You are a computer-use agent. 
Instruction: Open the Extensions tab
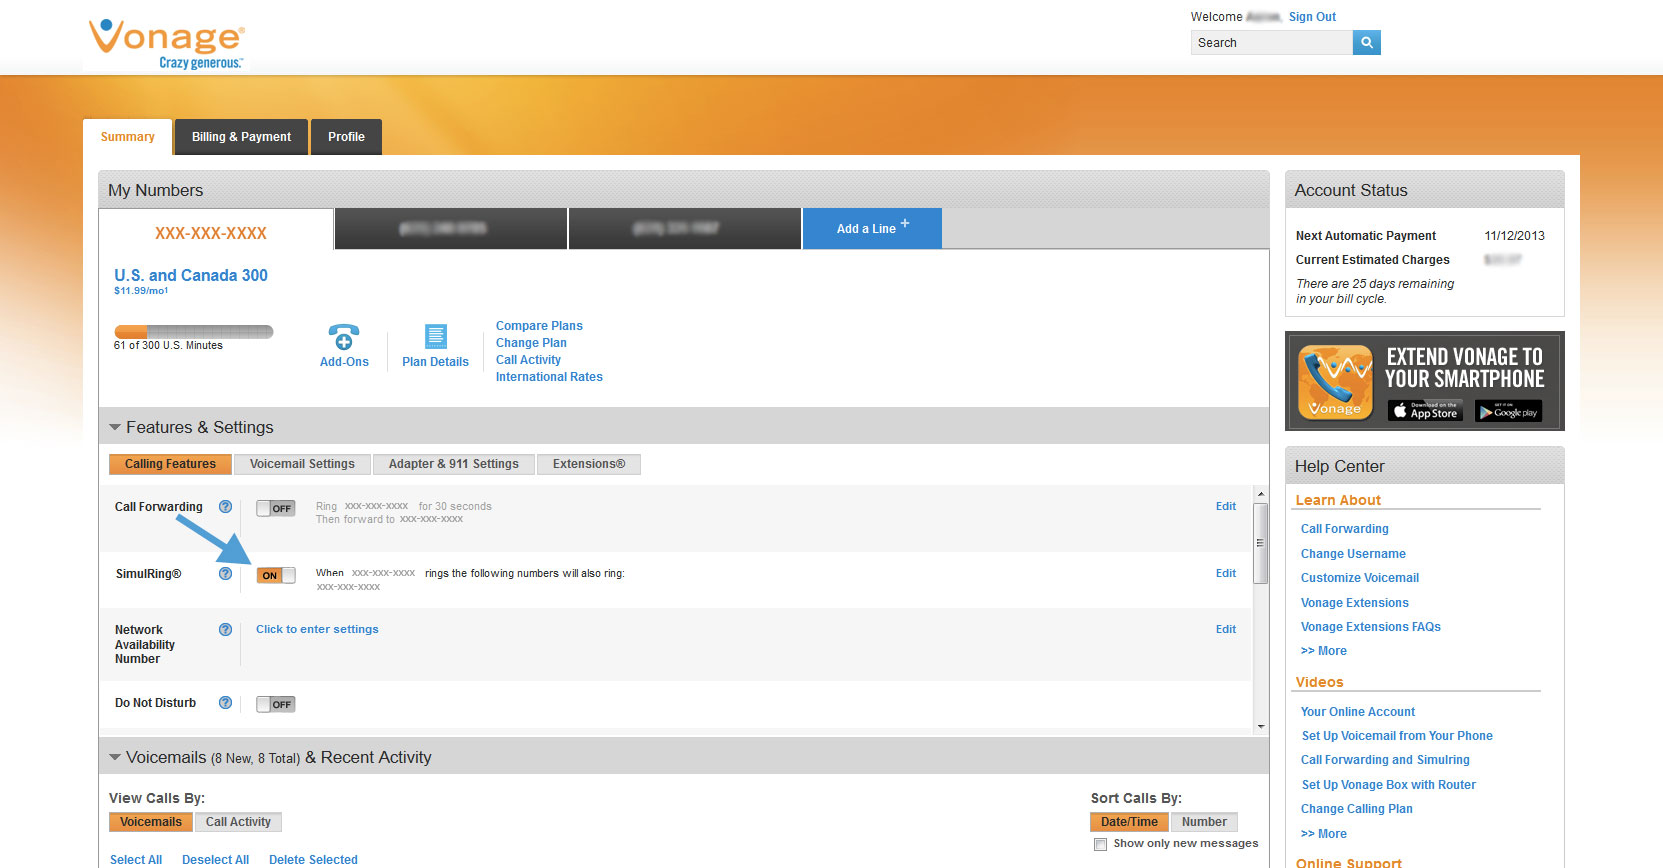tap(589, 464)
